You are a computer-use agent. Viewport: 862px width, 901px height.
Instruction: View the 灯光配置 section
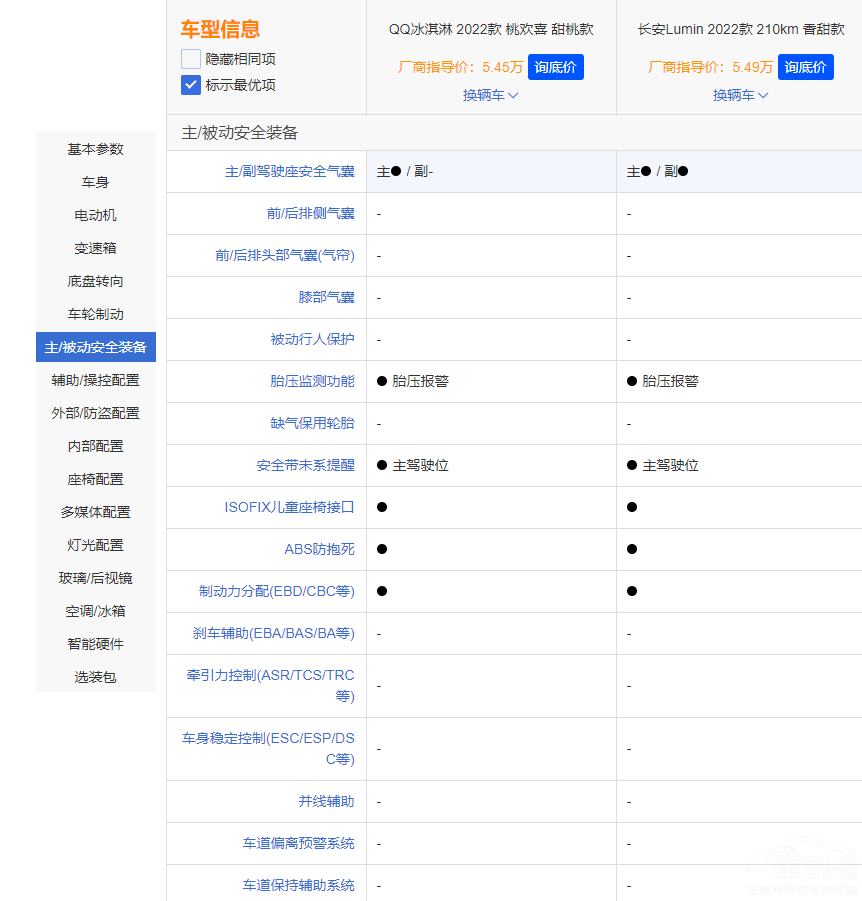tap(95, 545)
